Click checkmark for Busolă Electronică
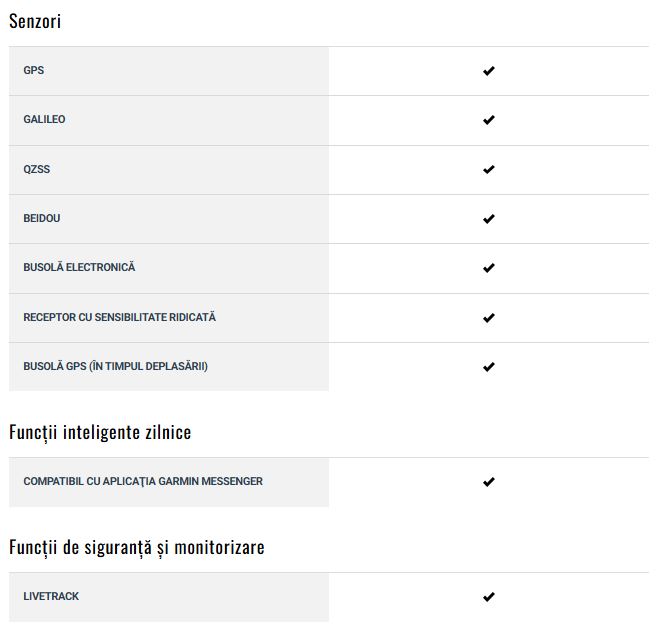This screenshot has width=658, height=639. coord(488,268)
